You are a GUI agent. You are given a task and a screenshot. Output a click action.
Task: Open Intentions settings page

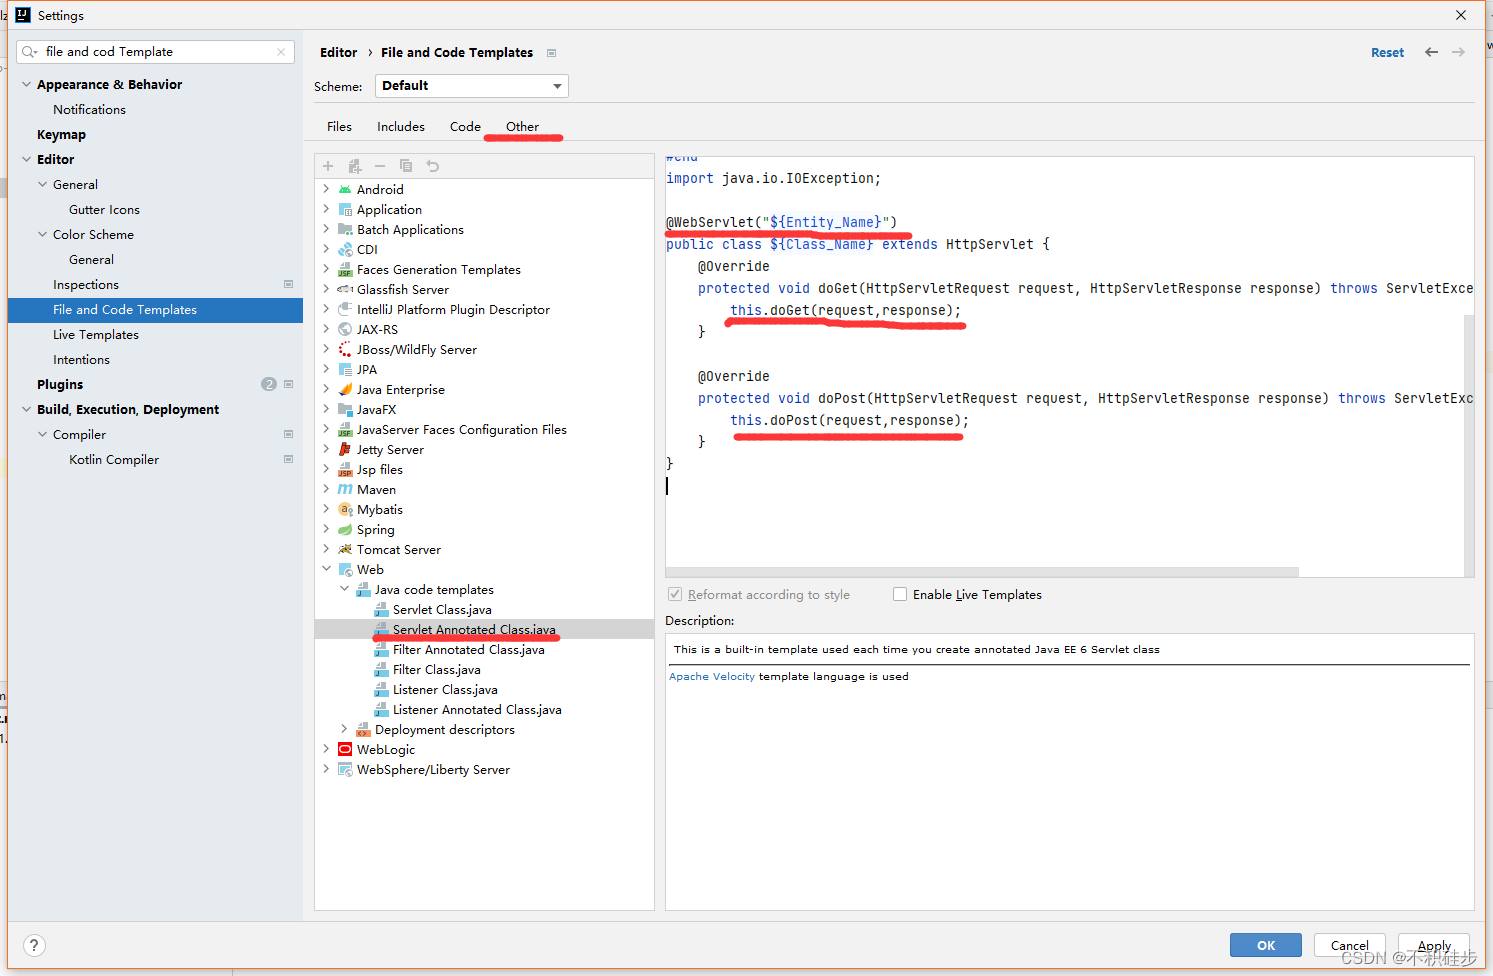coord(81,360)
